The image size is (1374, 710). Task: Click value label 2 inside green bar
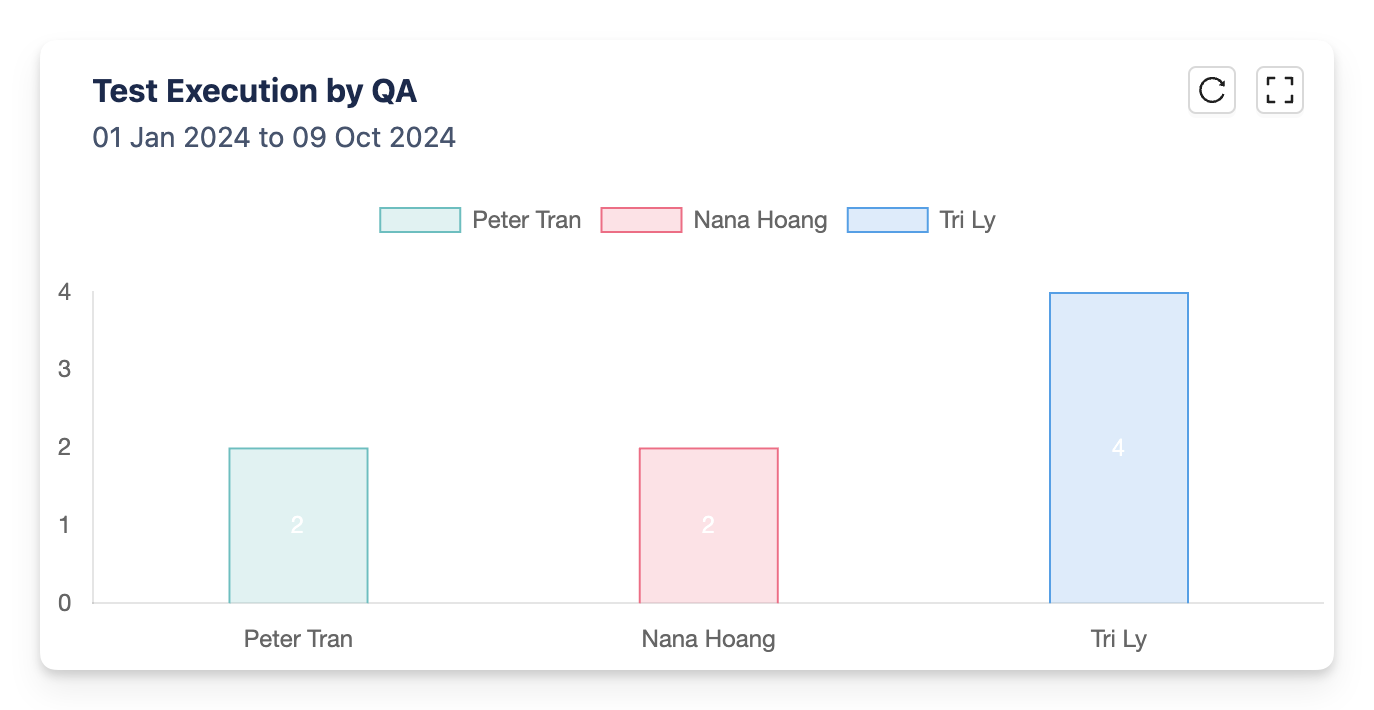(297, 525)
